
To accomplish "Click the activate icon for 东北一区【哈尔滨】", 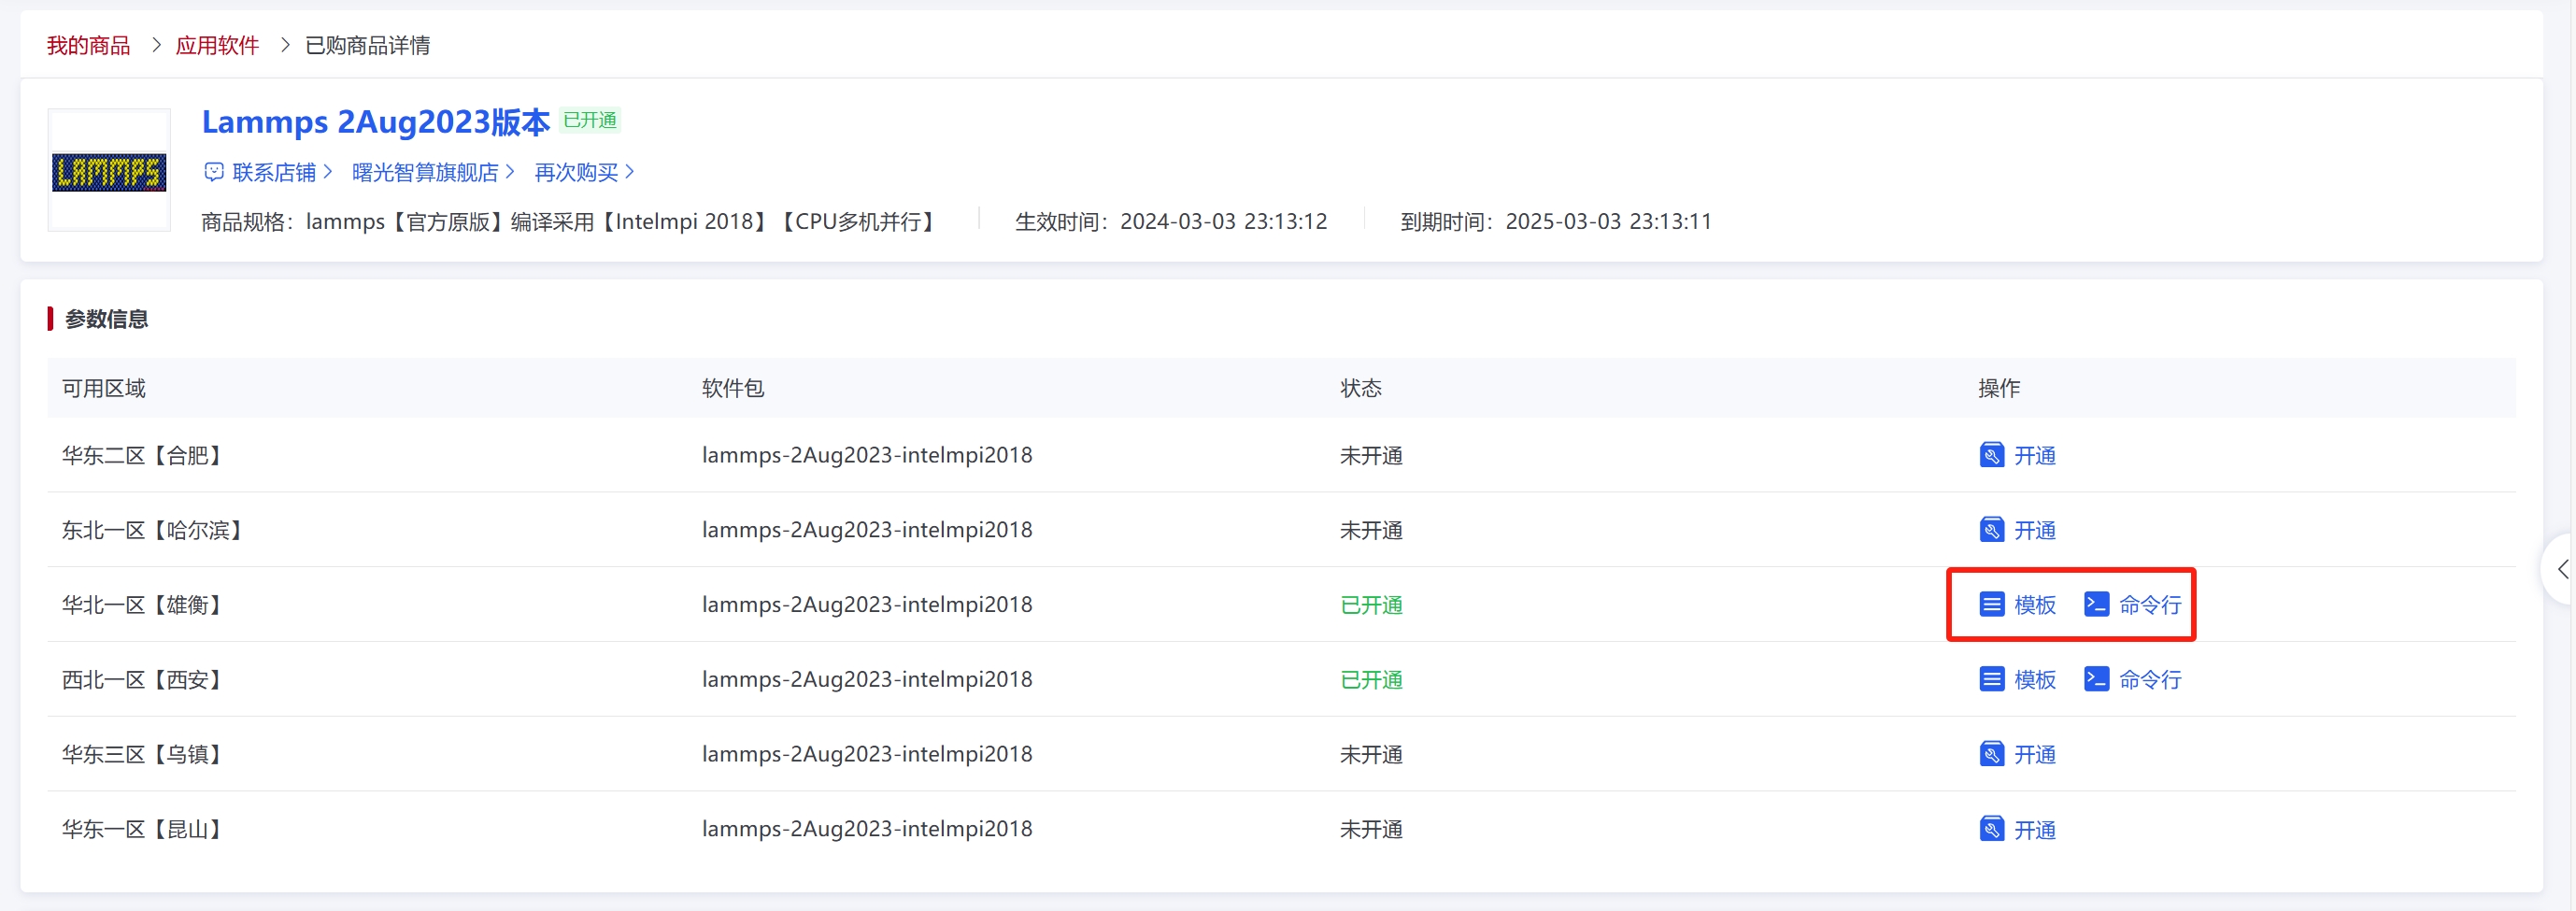I will pyautogui.click(x=1990, y=530).
